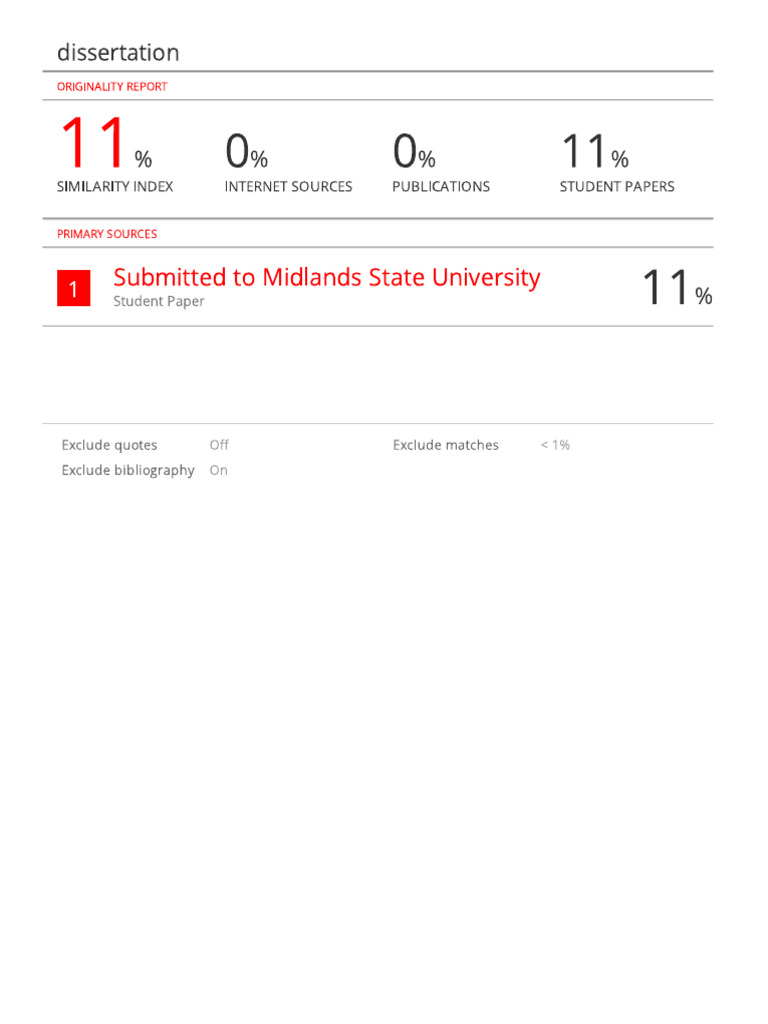Click the Similarity Index label
This screenshot has width=768, height=1024.
[115, 187]
